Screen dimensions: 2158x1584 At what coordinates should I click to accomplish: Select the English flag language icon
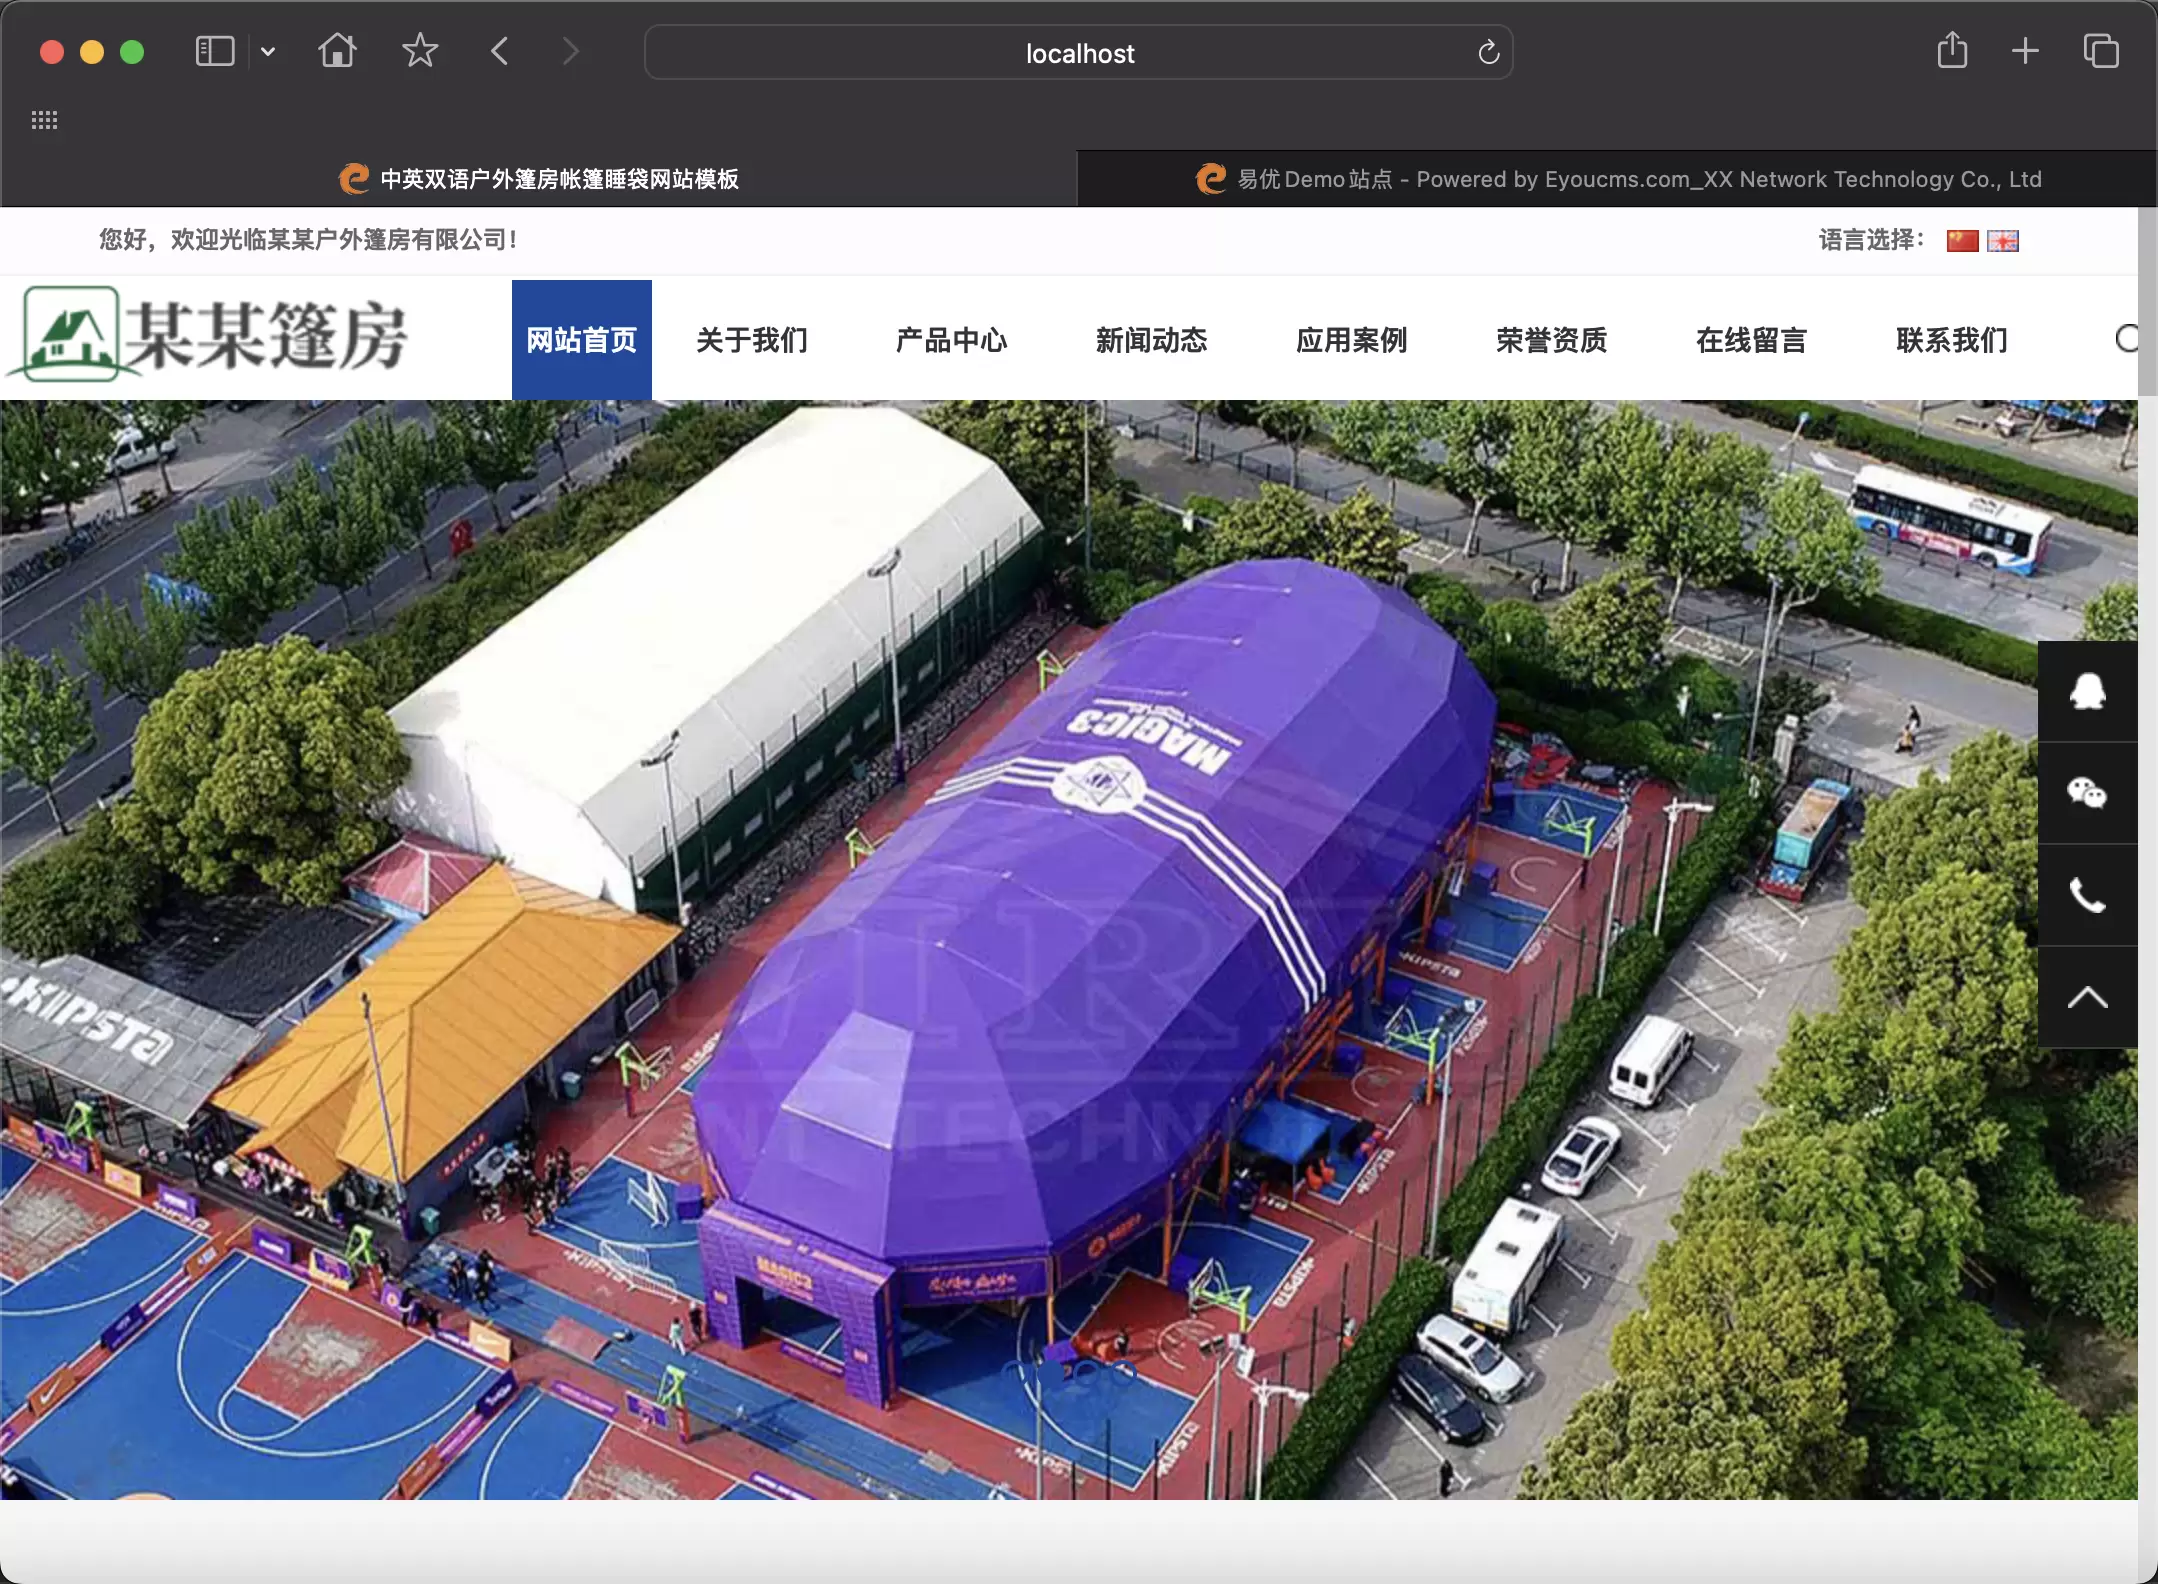[2003, 241]
